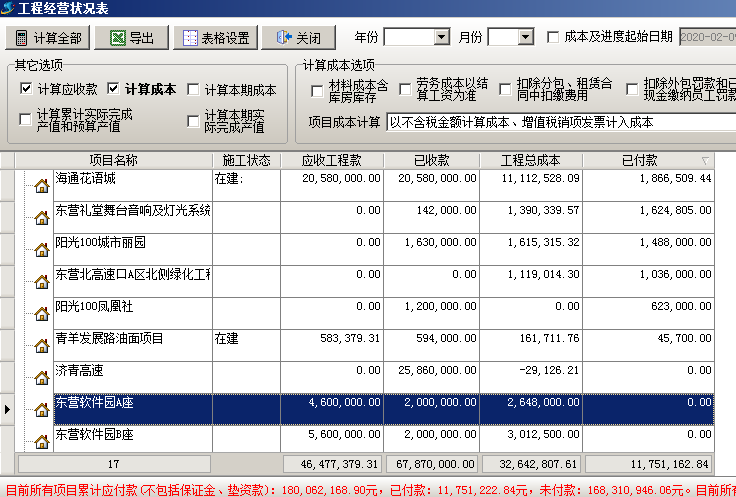Sort by the 已付款 column header

tap(647, 160)
